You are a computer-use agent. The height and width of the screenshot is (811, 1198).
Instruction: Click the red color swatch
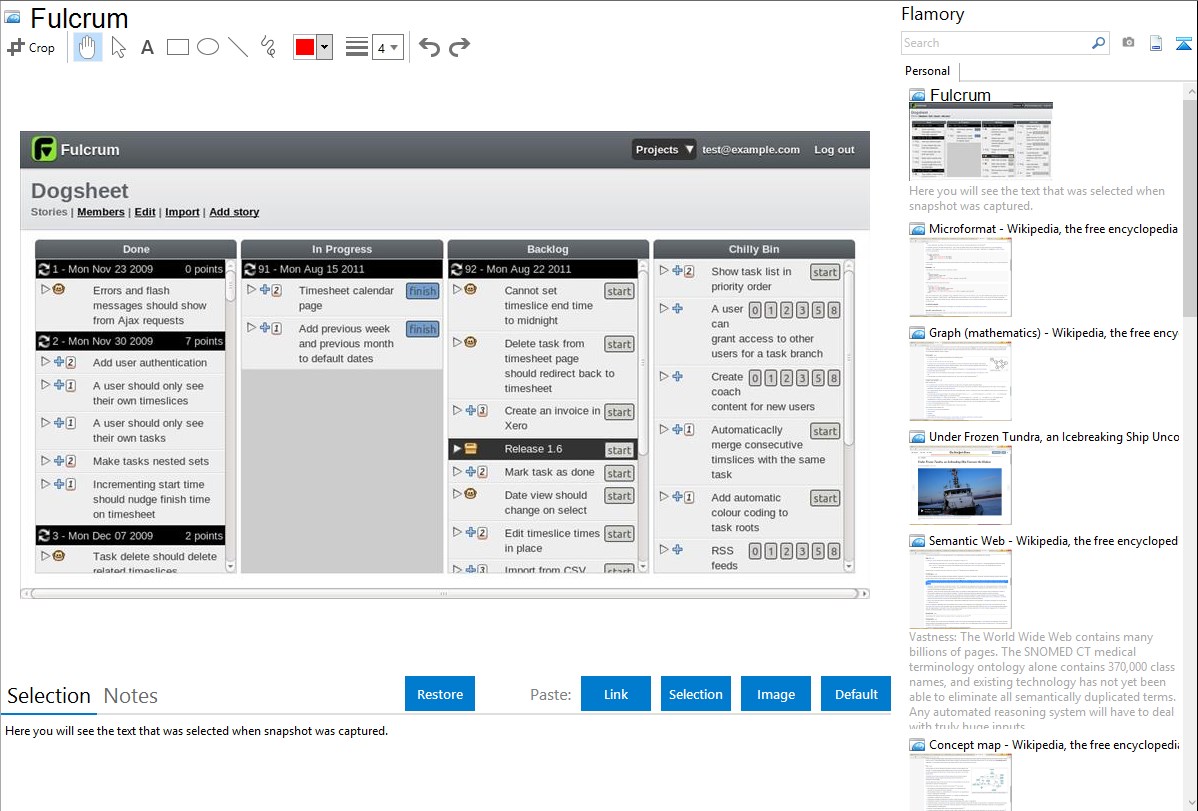pyautogui.click(x=305, y=47)
